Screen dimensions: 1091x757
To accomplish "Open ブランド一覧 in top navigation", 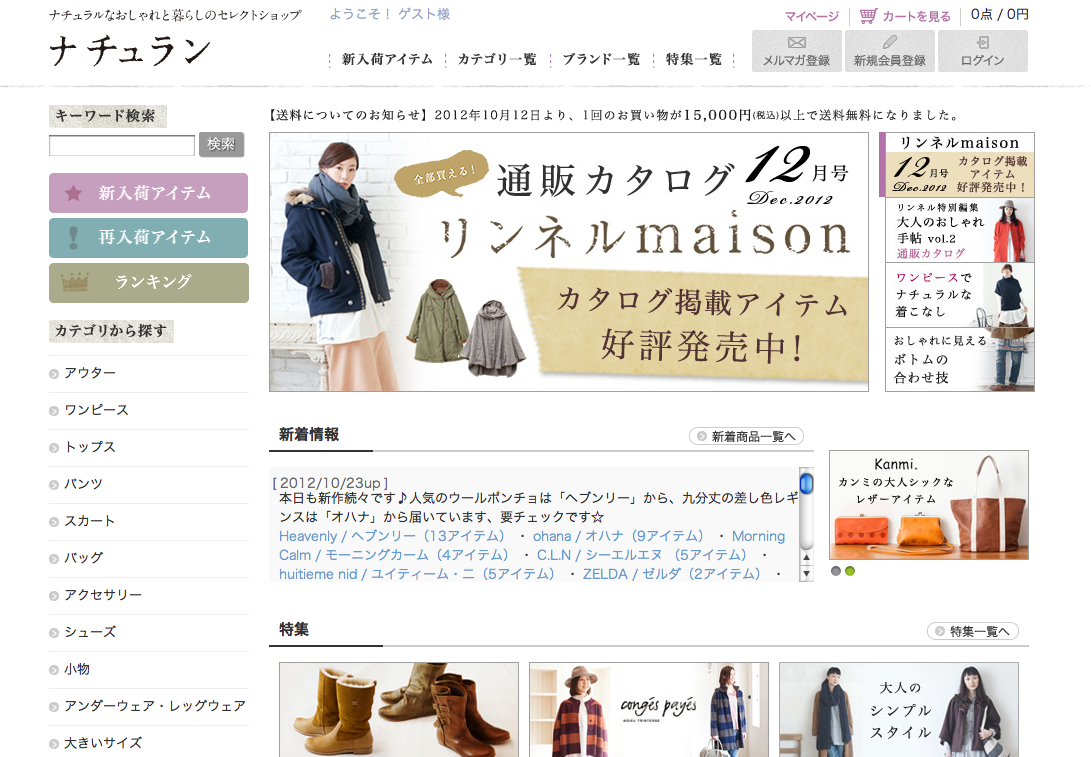I will tap(601, 60).
